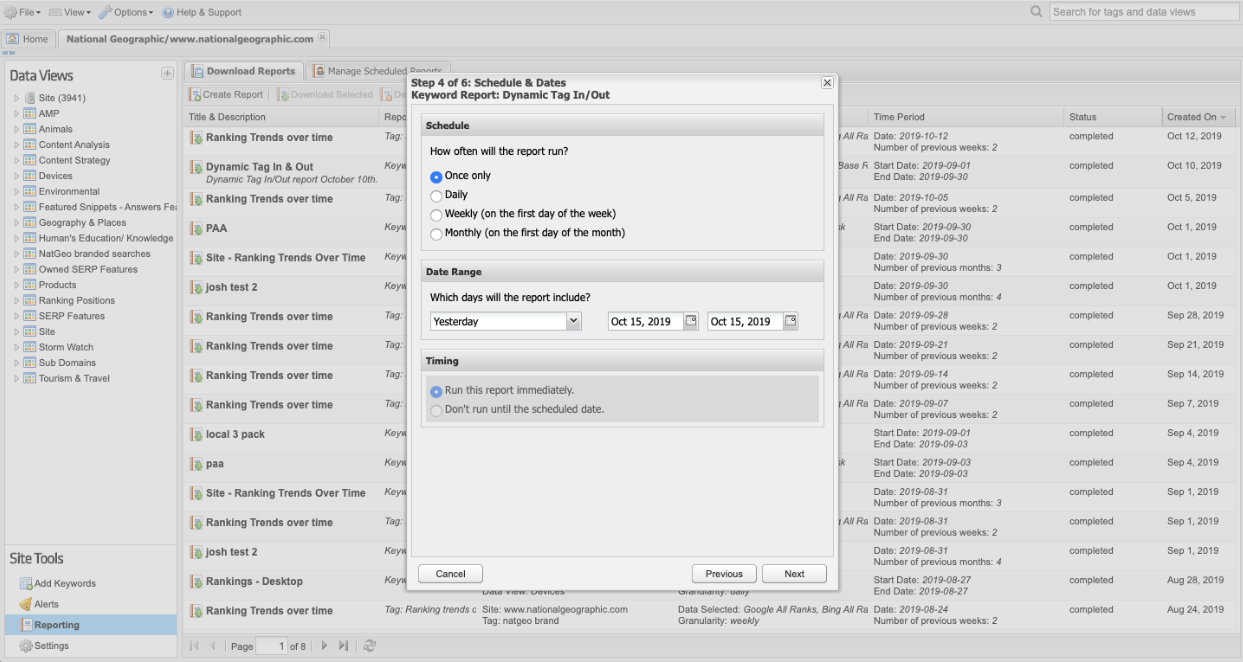Screen dimensions: 1243x662
Task: Click the tag search input field
Action: point(1143,12)
